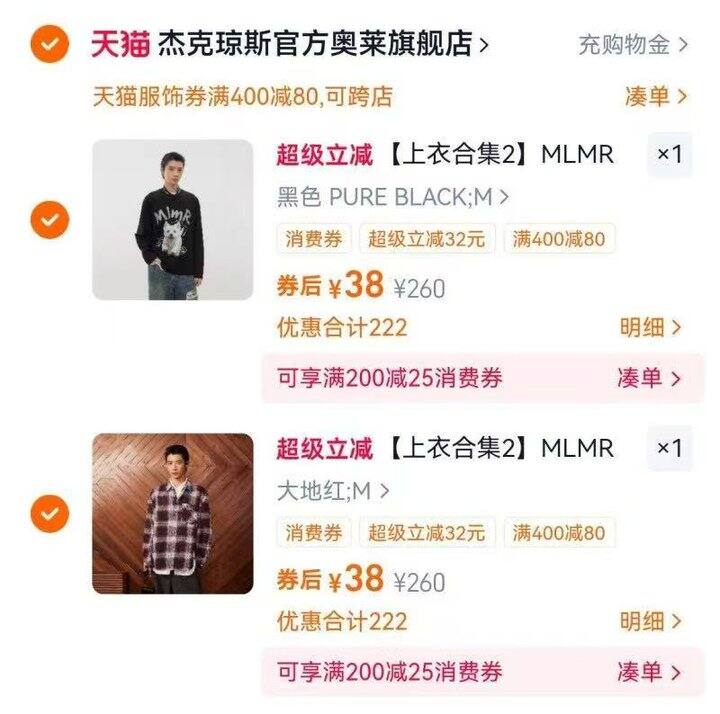Viewport: 720px width, 714px height.
Task: Open the black sweater product thumbnail
Action: click(x=173, y=220)
